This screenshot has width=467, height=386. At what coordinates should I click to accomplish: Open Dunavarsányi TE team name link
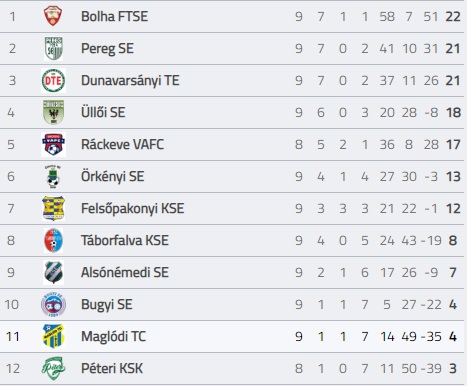click(130, 81)
